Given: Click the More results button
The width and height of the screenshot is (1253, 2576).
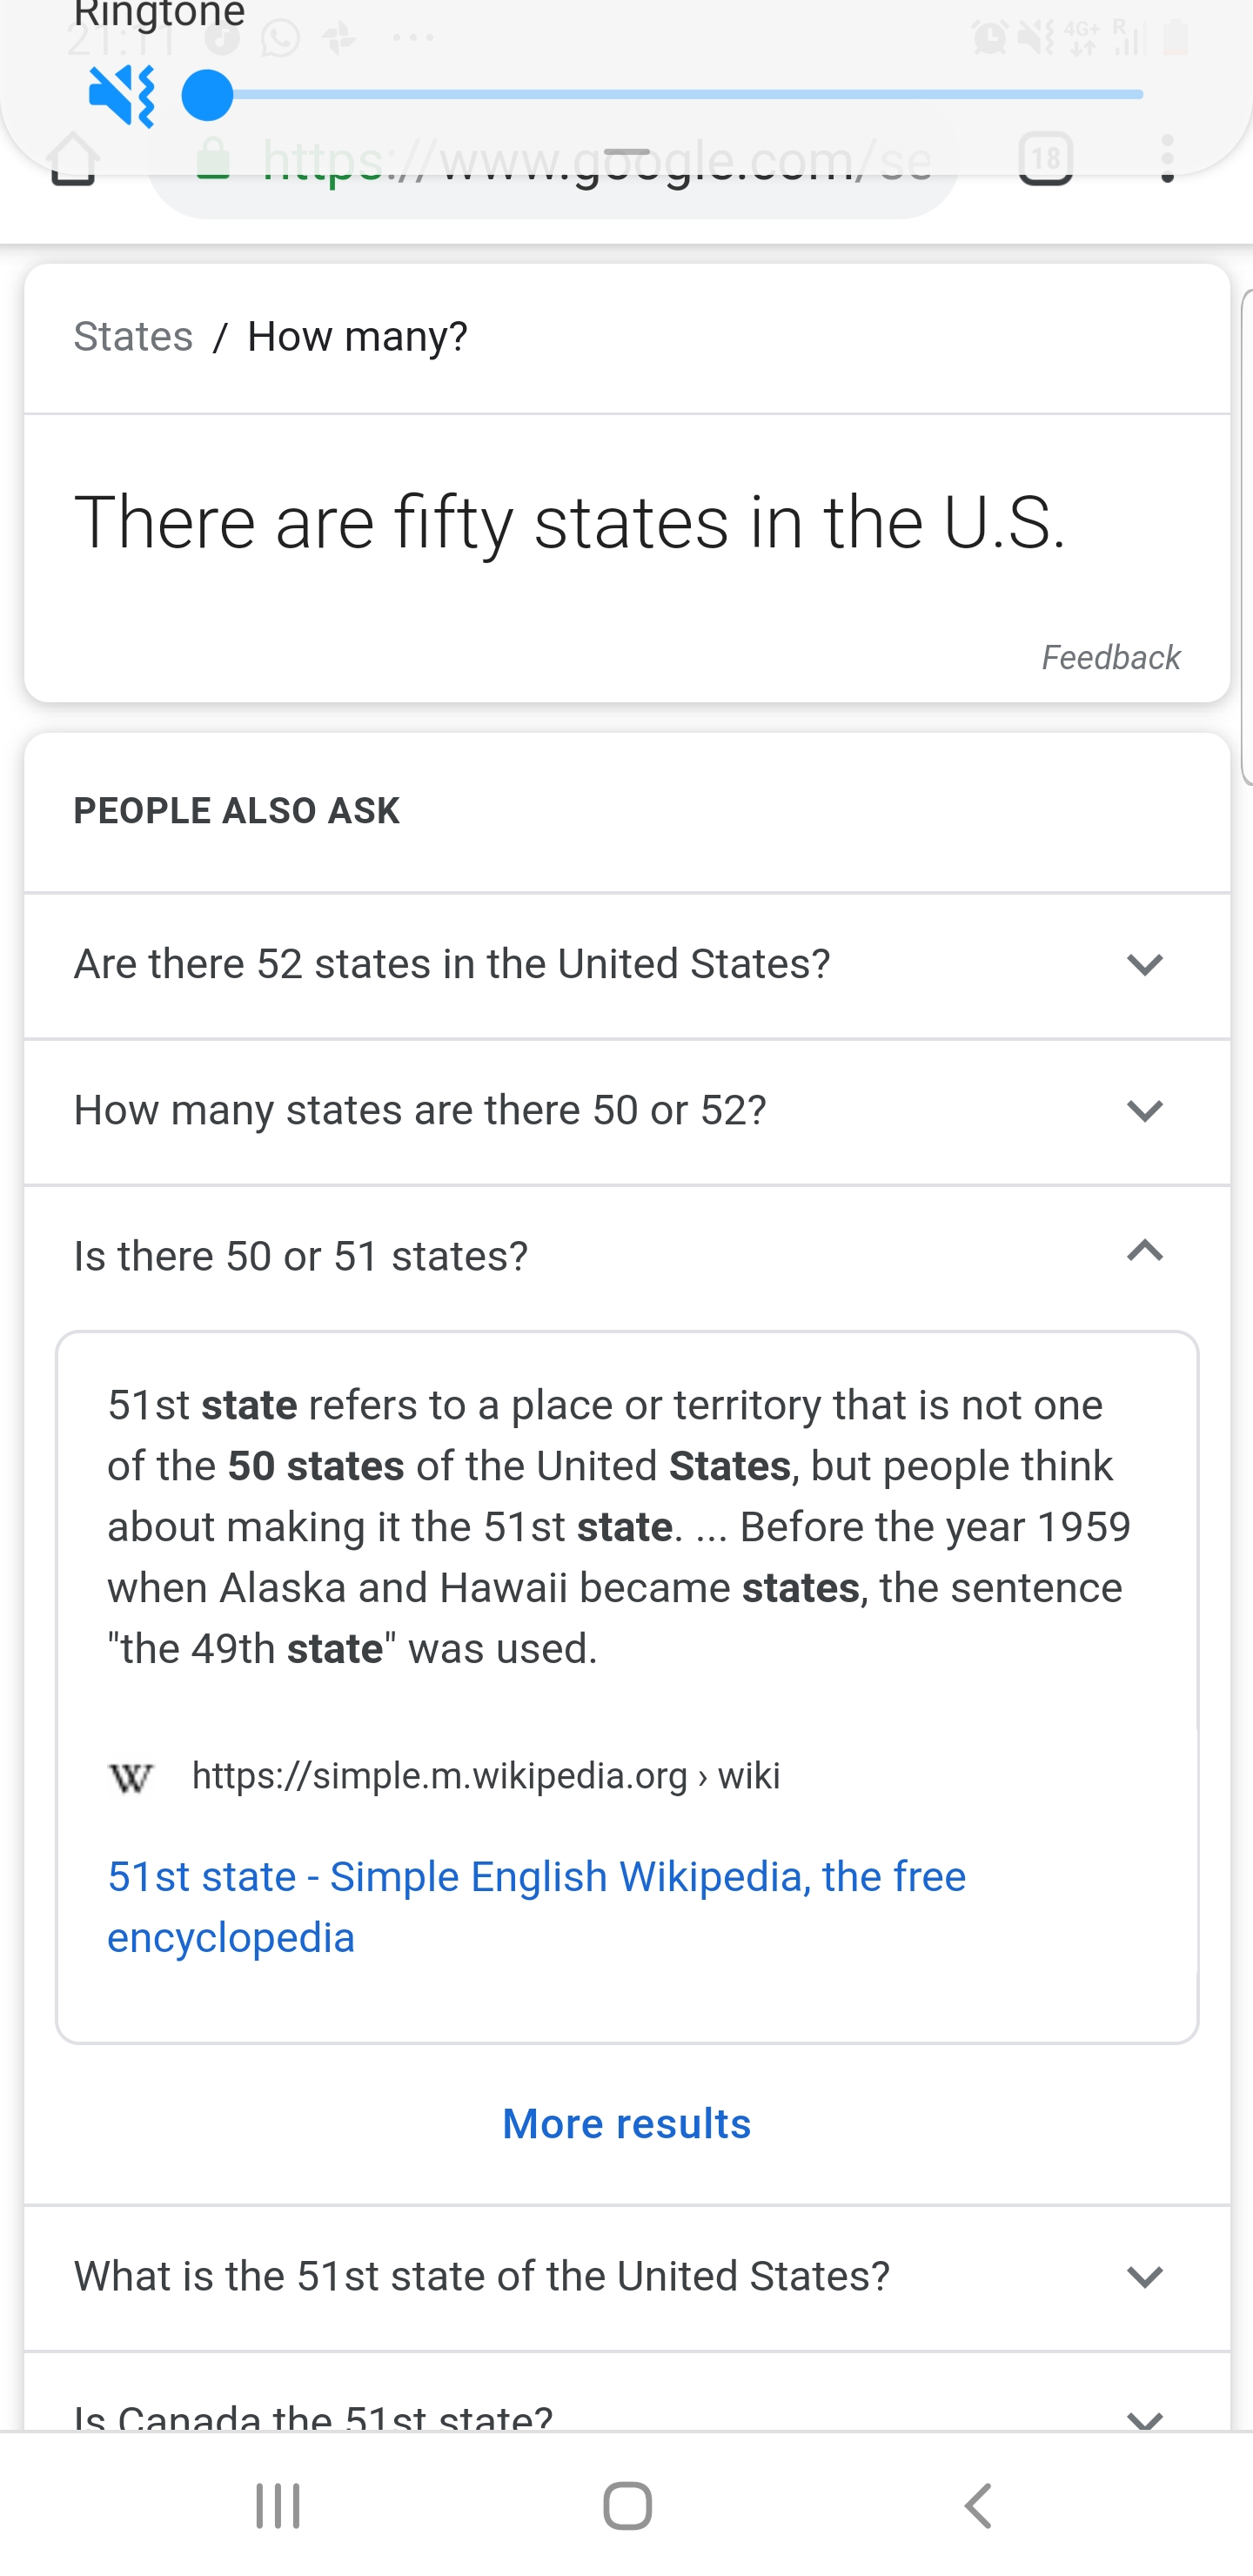Looking at the screenshot, I should [x=627, y=2124].
